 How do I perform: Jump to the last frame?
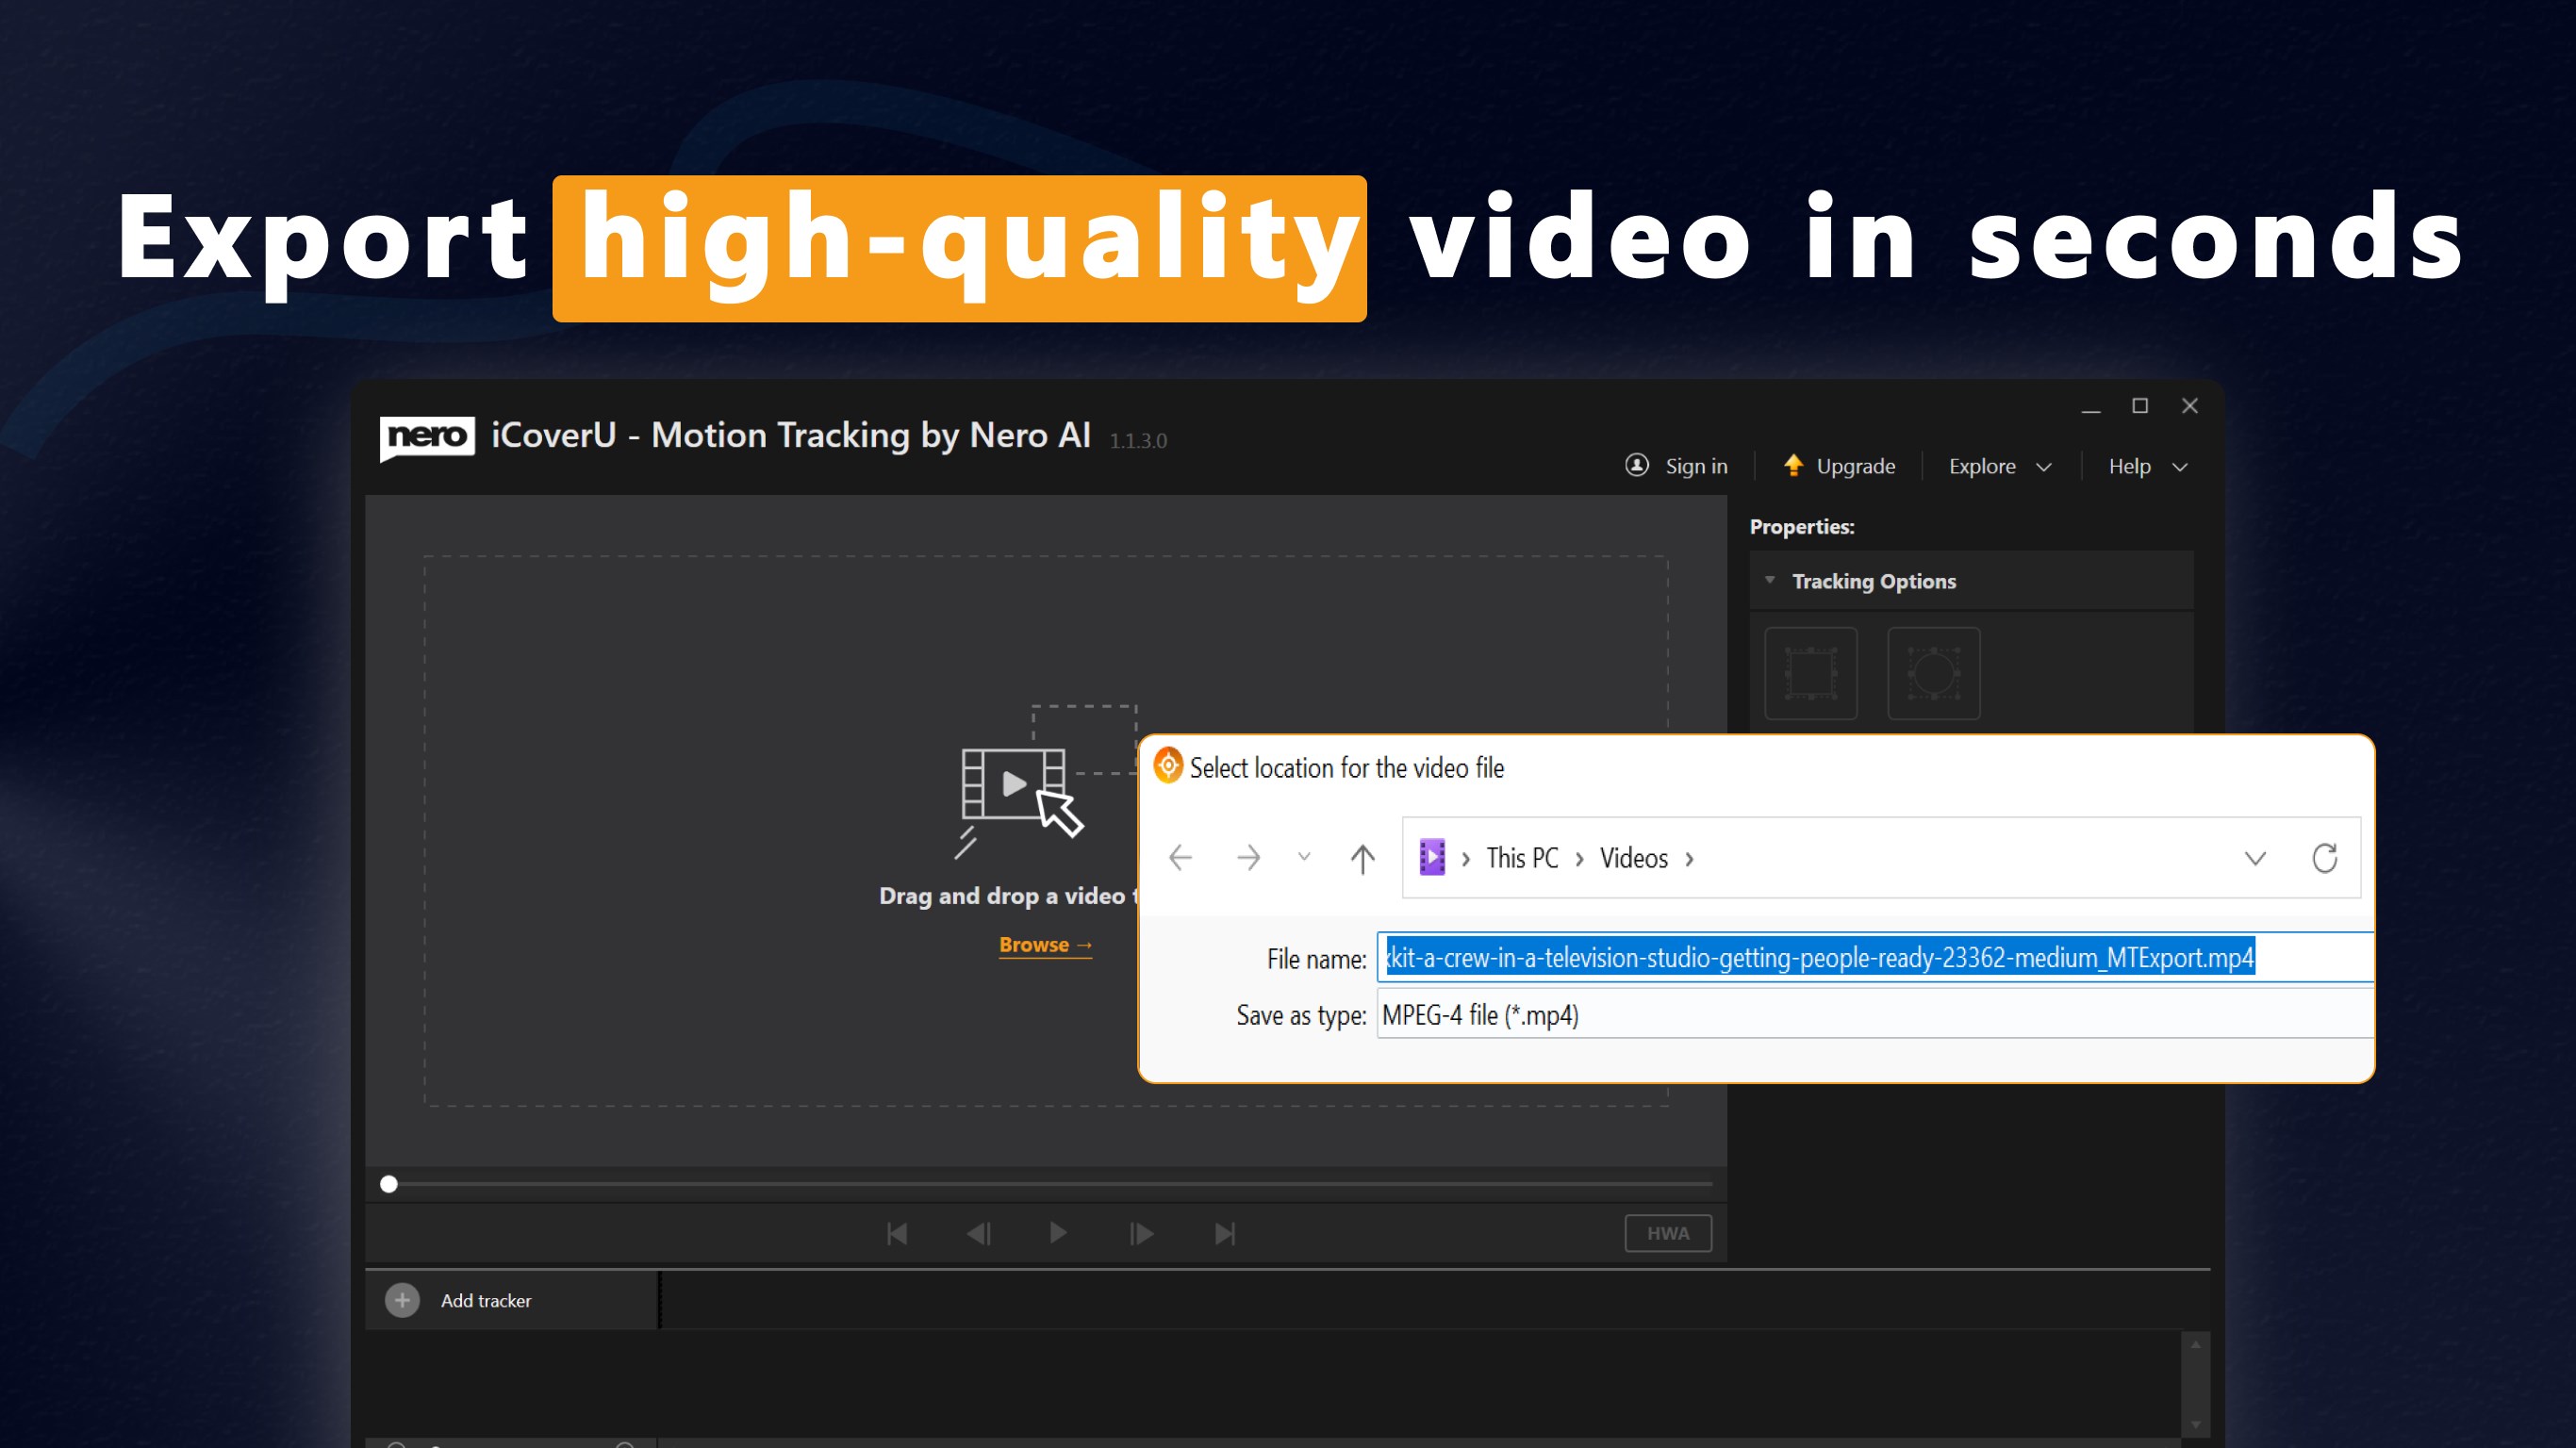click(x=1224, y=1234)
